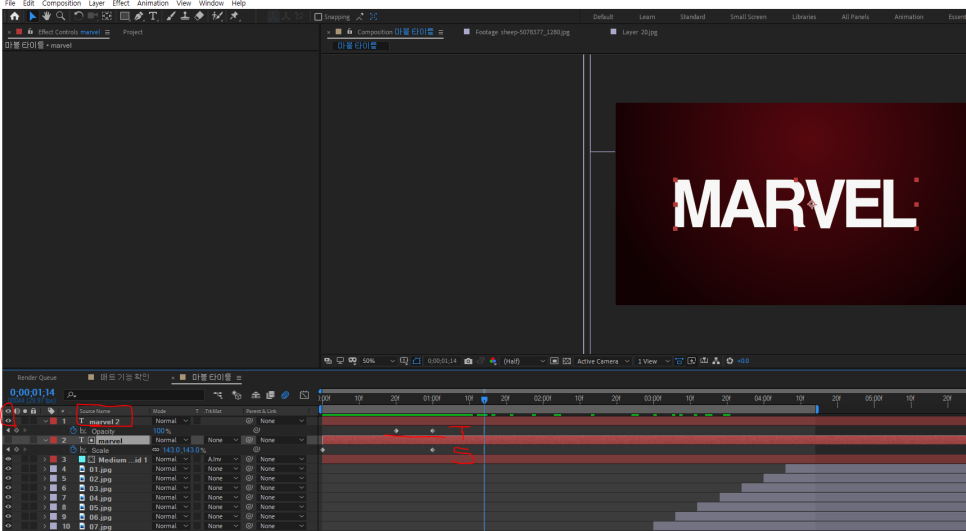Toggle the Frame Blending enable switch
This screenshot has width=966, height=531.
click(270, 395)
